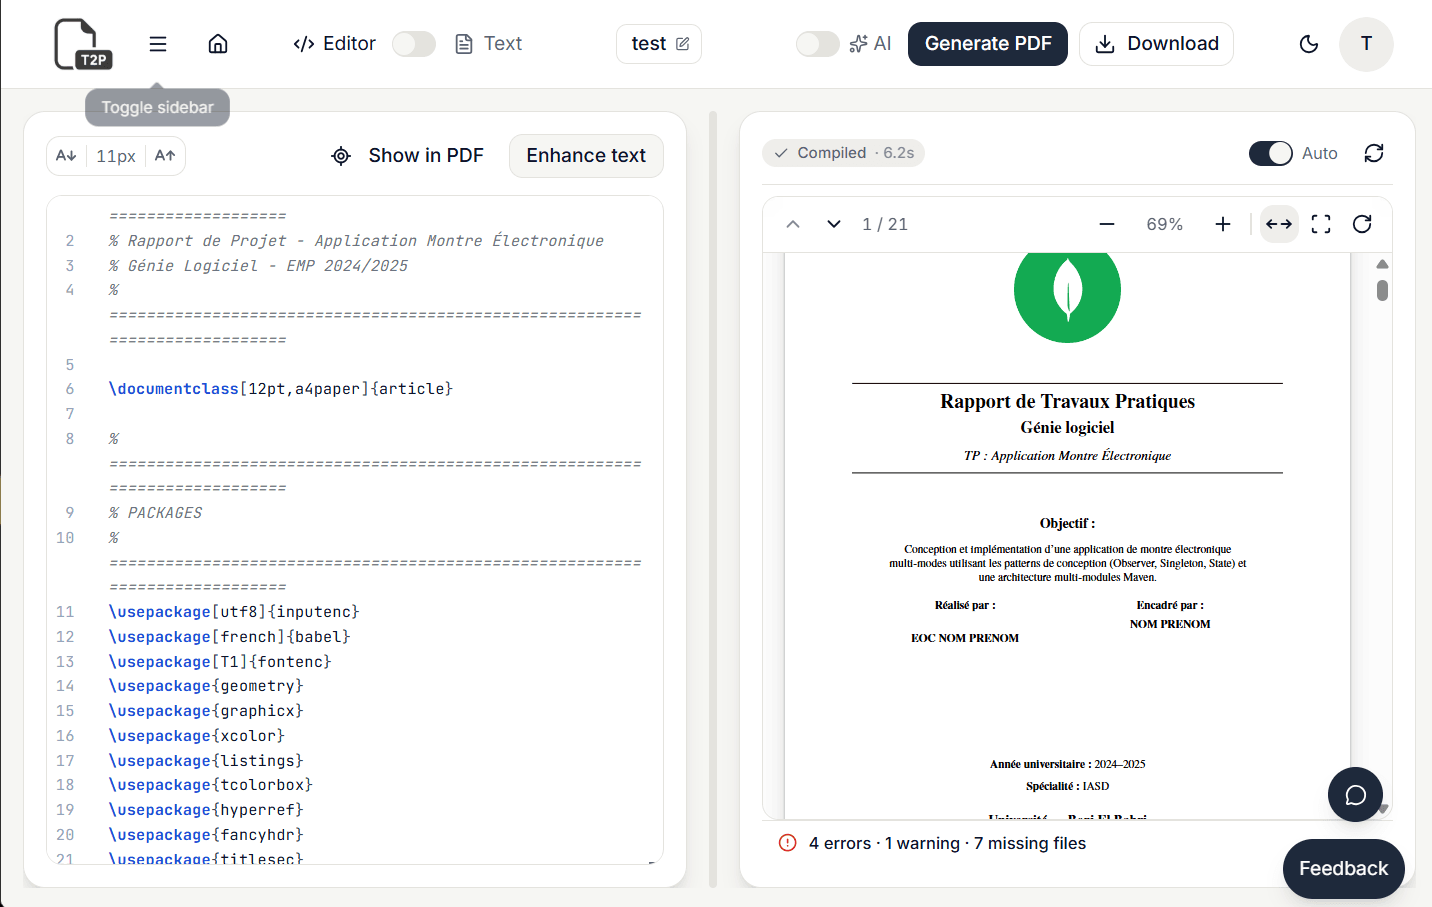Click the \documentclass line in editor
Screen dimensions: 1432x907
(281, 389)
